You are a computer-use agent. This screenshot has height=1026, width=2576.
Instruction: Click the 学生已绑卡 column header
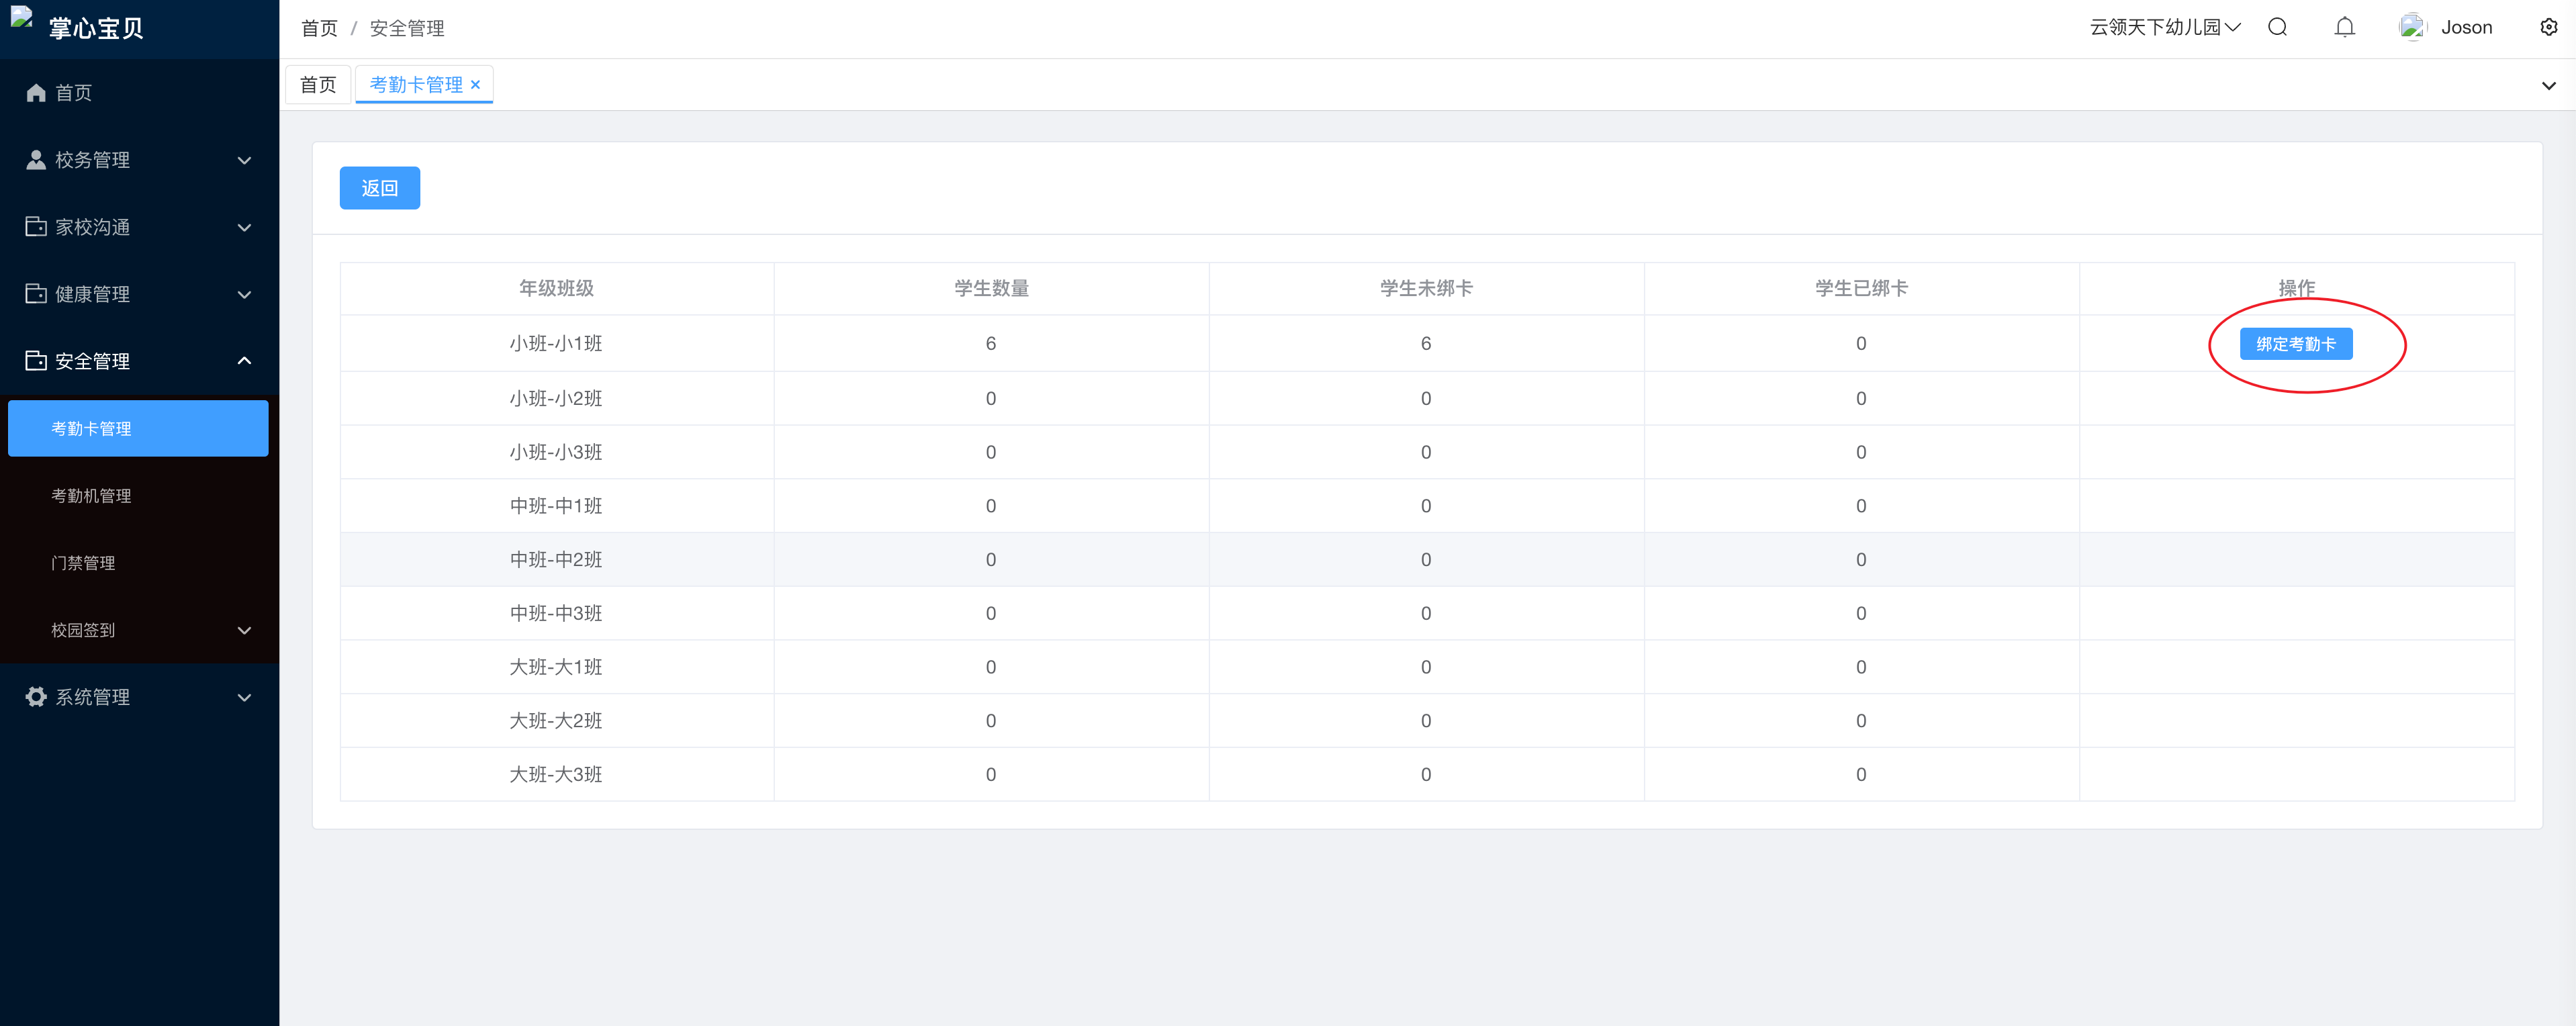click(x=1861, y=288)
